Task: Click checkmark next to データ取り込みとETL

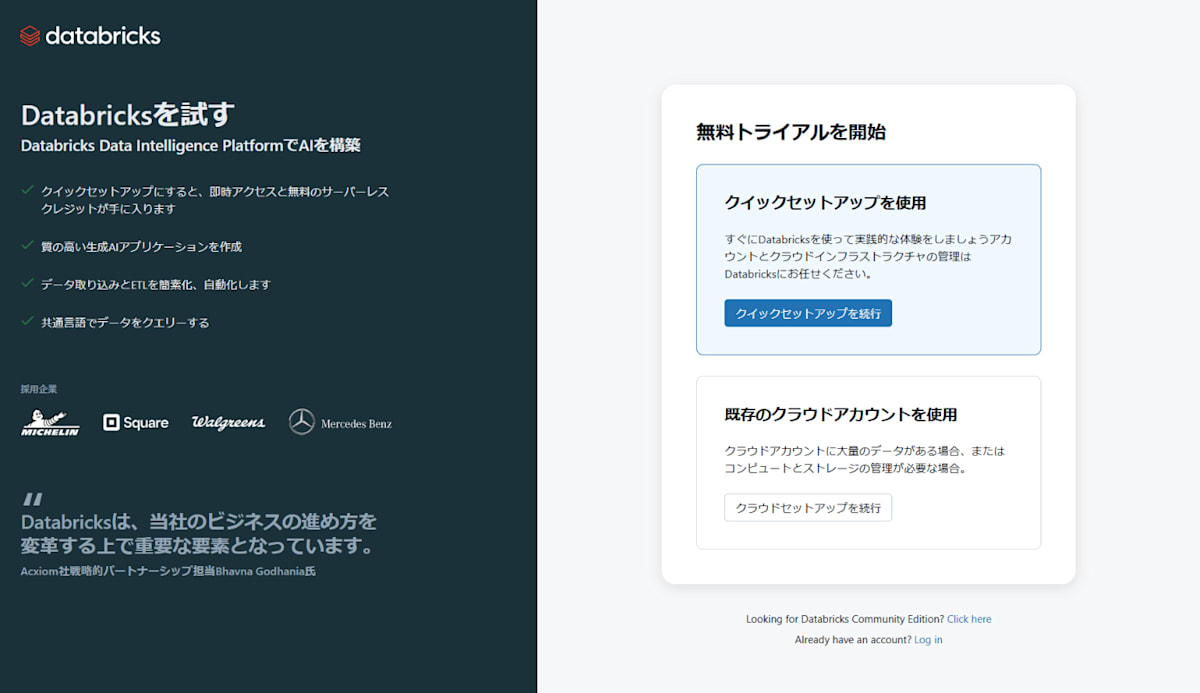Action: point(27,283)
